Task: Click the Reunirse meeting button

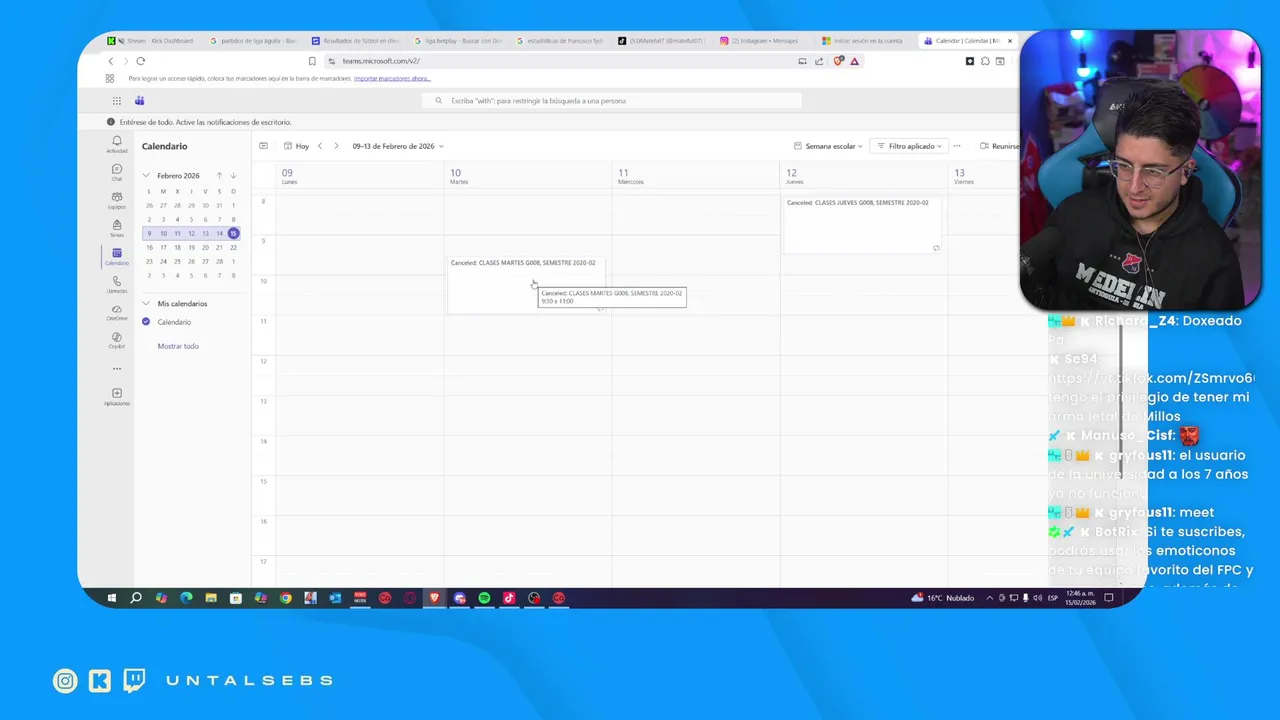Action: [999, 146]
